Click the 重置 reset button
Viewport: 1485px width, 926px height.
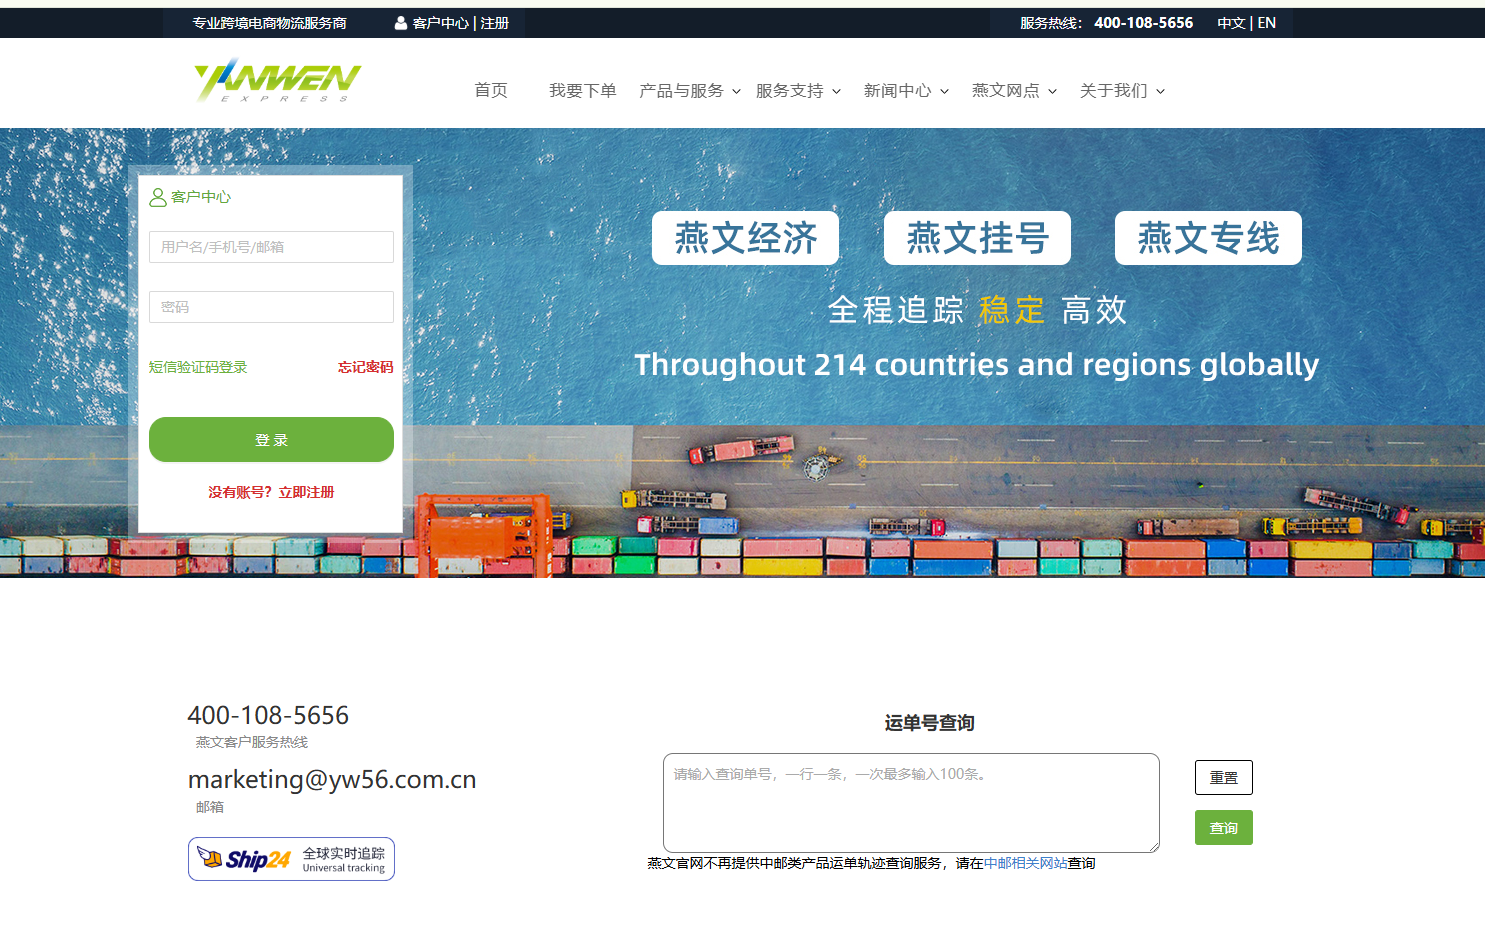[1224, 777]
